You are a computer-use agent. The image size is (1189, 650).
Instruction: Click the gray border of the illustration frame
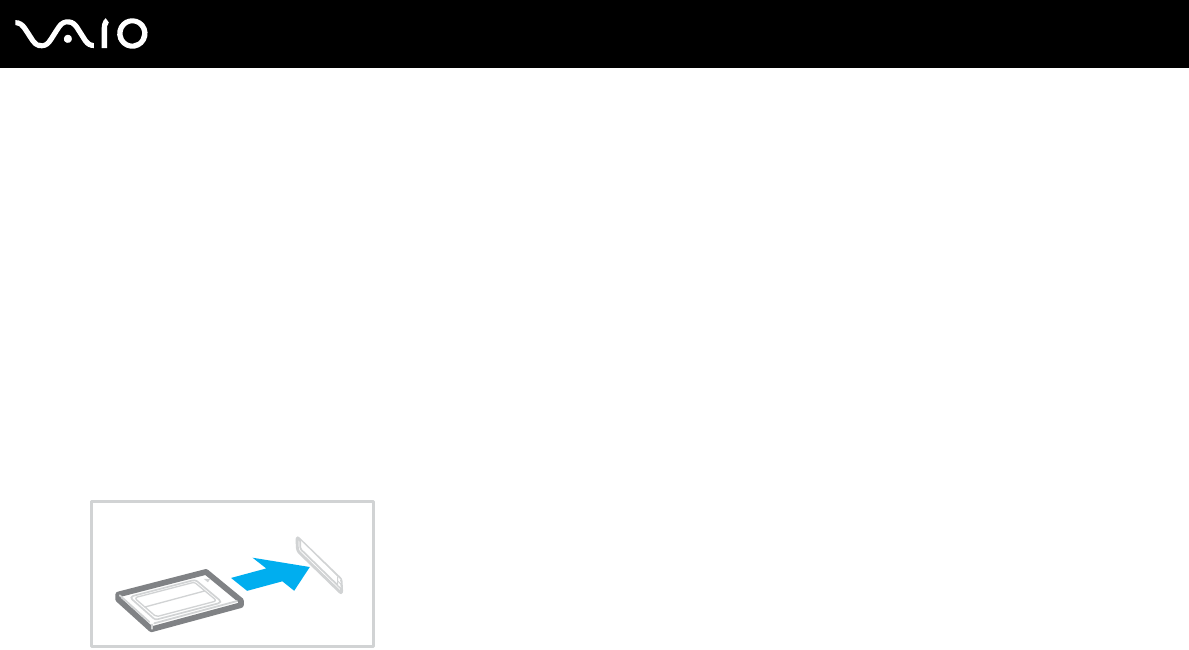[232, 501]
